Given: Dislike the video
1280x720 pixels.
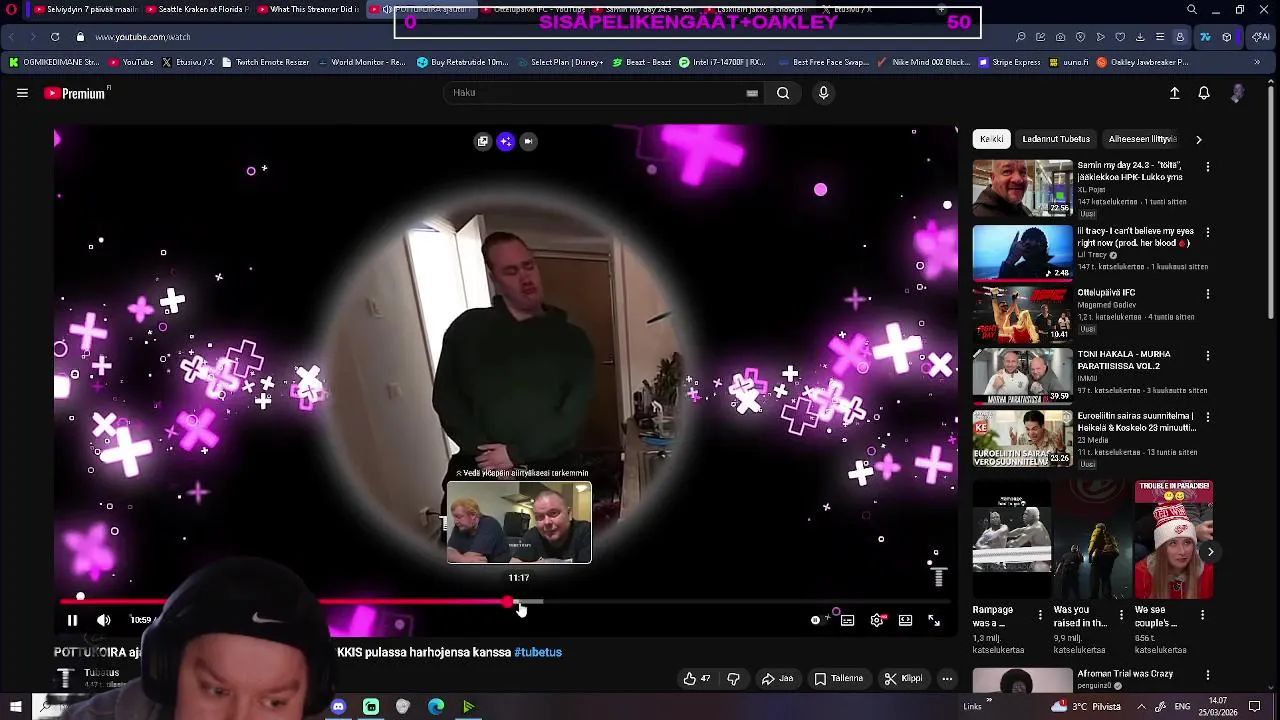Looking at the screenshot, I should [x=733, y=679].
